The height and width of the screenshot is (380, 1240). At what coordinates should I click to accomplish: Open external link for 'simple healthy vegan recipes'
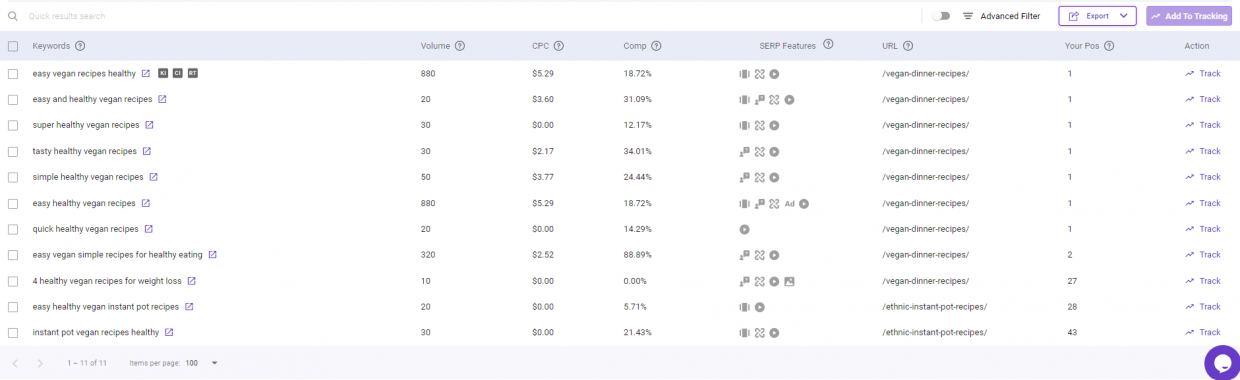pos(154,177)
